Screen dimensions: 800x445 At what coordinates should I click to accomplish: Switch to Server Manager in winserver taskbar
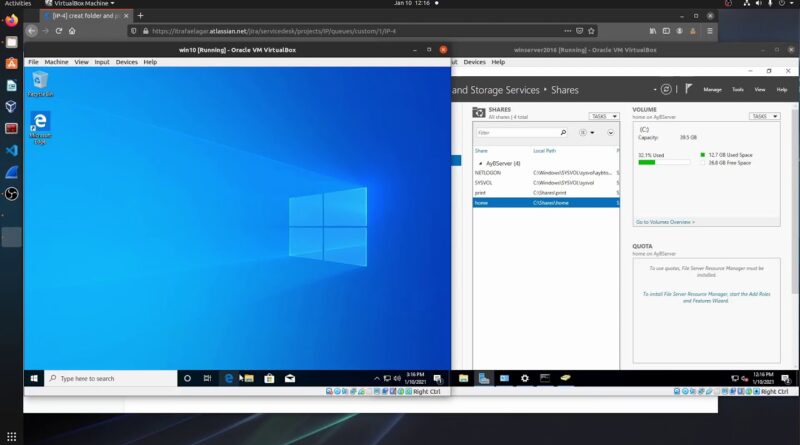click(x=484, y=378)
